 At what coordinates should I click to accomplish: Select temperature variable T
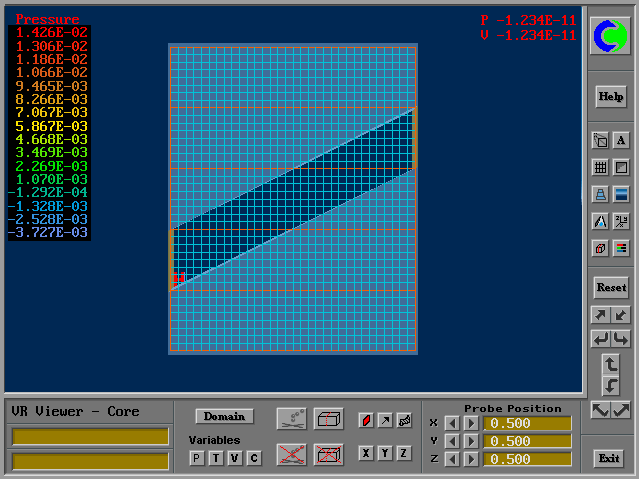(216, 458)
